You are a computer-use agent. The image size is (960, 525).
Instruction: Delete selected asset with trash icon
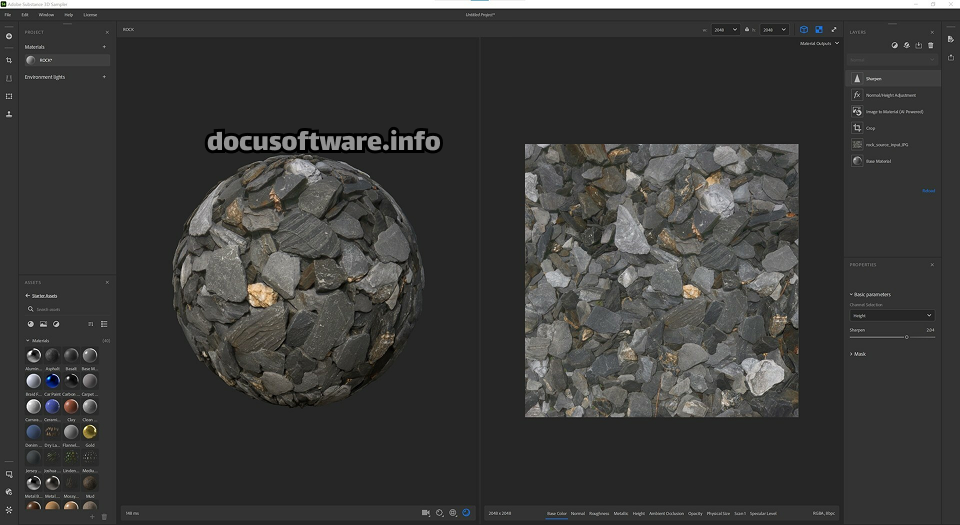pyautogui.click(x=104, y=517)
